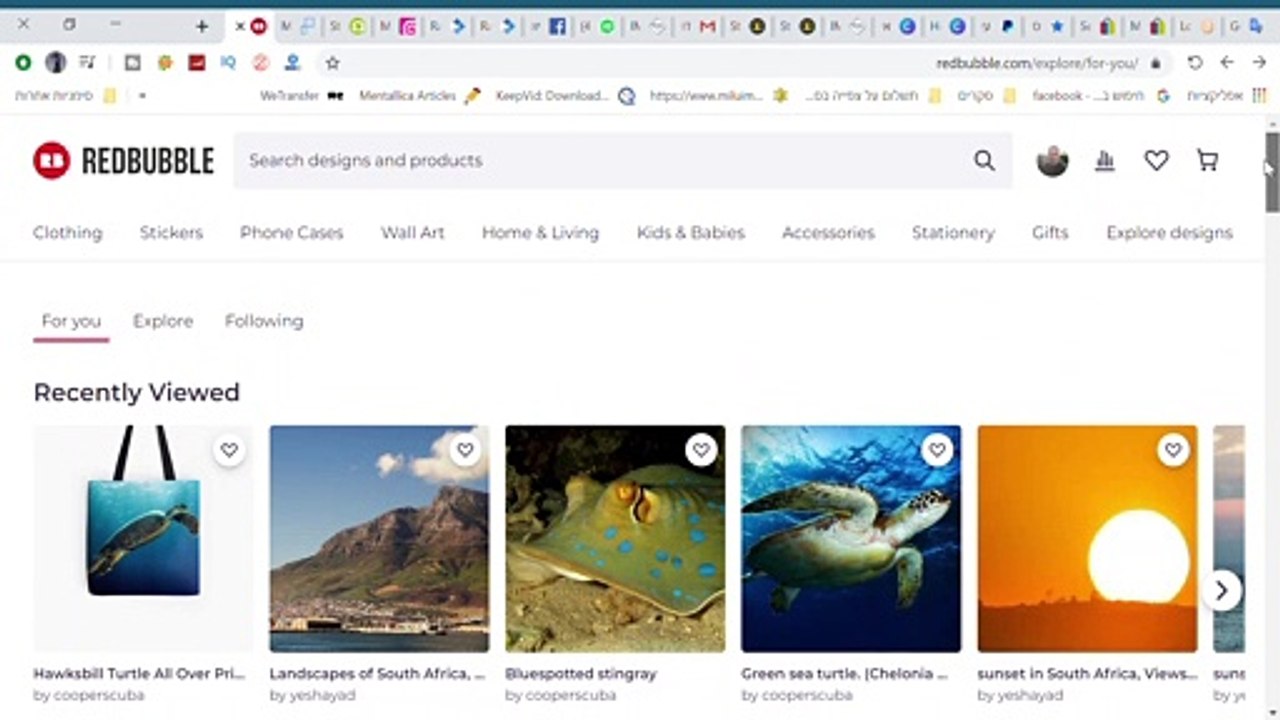Viewport: 1280px width, 720px height.
Task: Open Gifts category menu
Action: tap(1050, 233)
